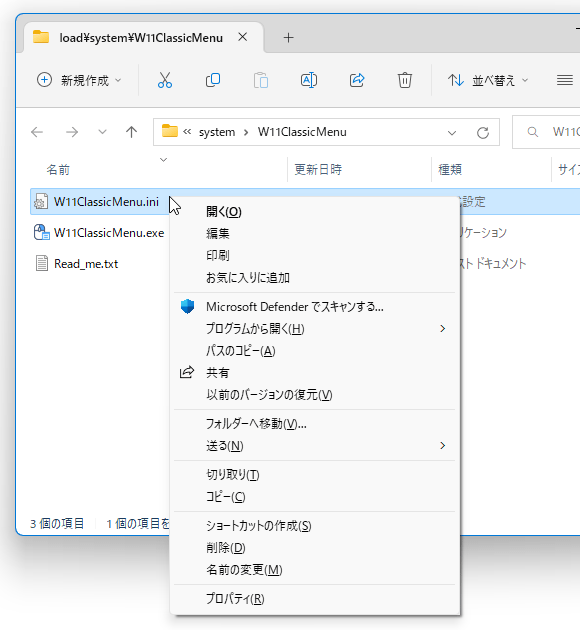Select file W11ClassicMenu.exe
Viewport: 580px width, 630px height.
pos(109,233)
